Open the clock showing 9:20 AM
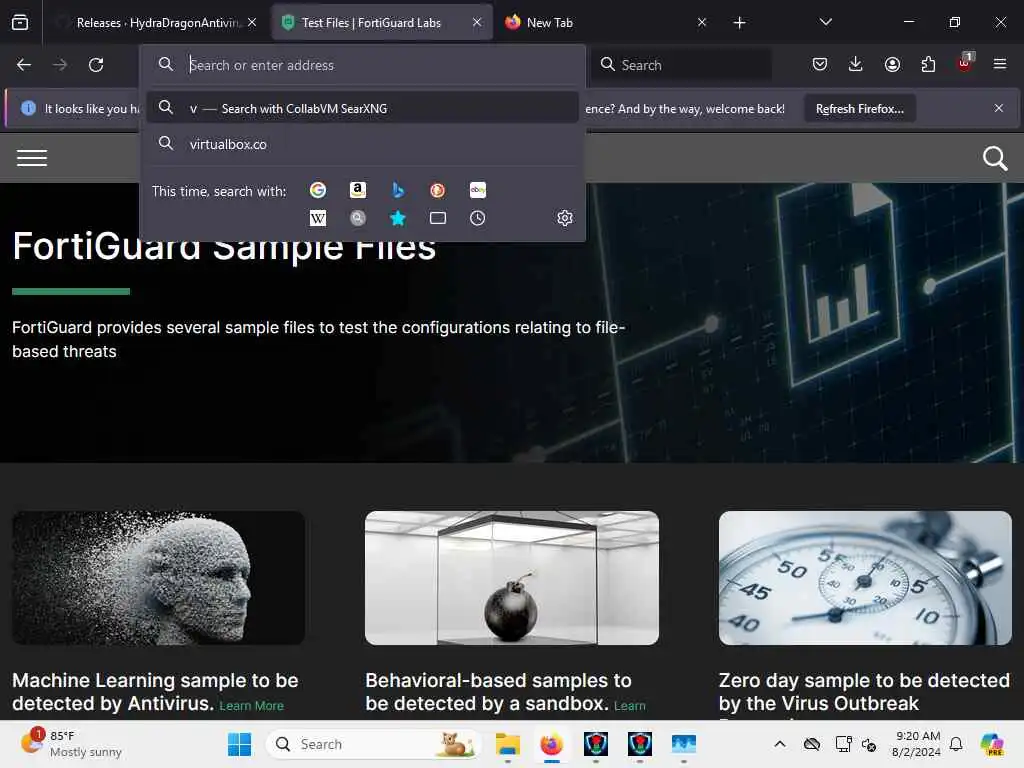This screenshot has width=1024, height=768. pyautogui.click(x=916, y=744)
